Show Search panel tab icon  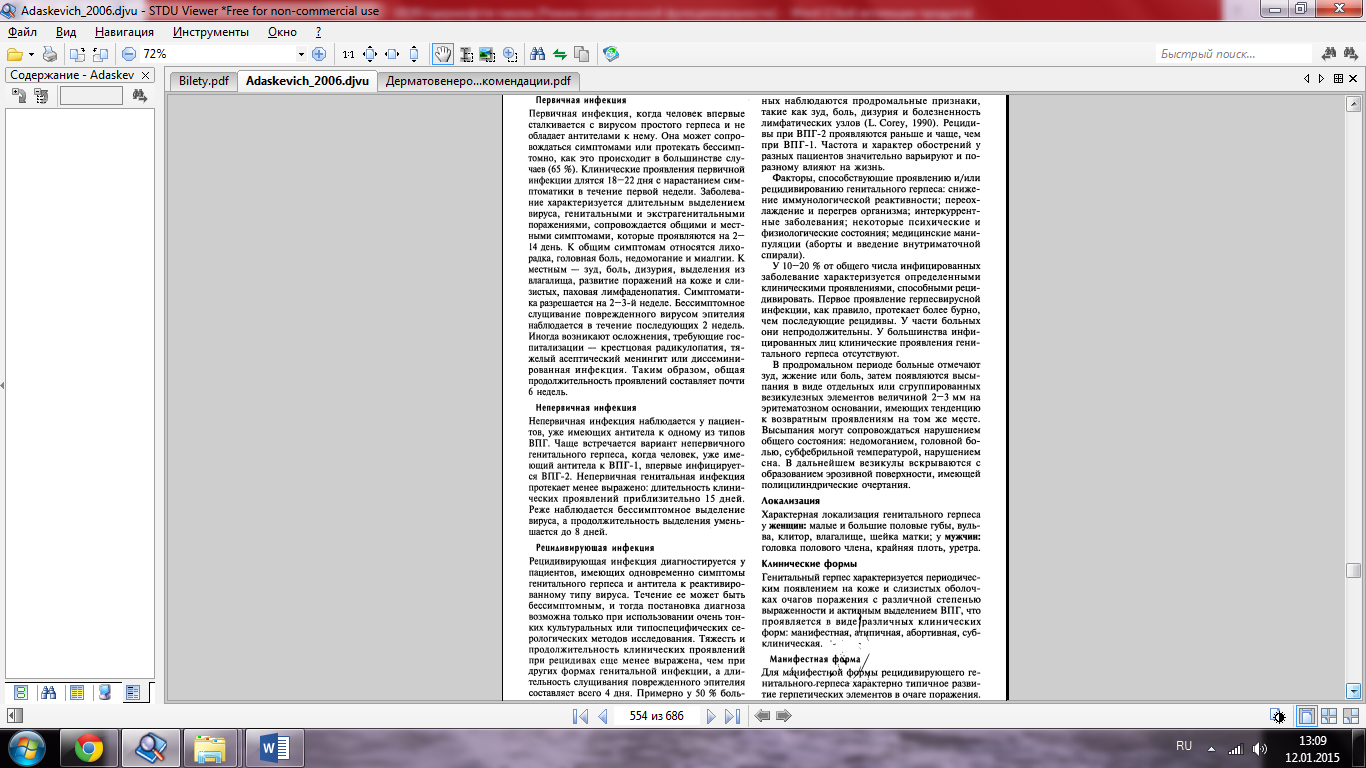49,692
